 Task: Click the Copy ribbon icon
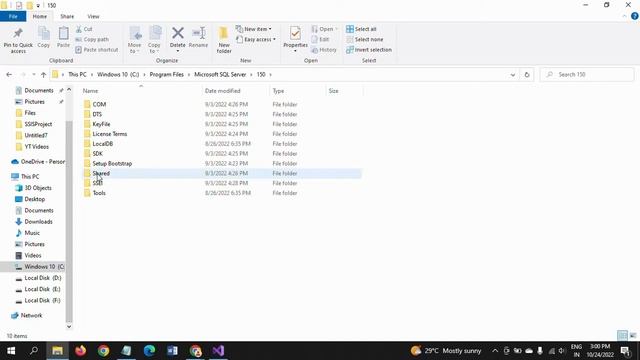click(x=44, y=38)
